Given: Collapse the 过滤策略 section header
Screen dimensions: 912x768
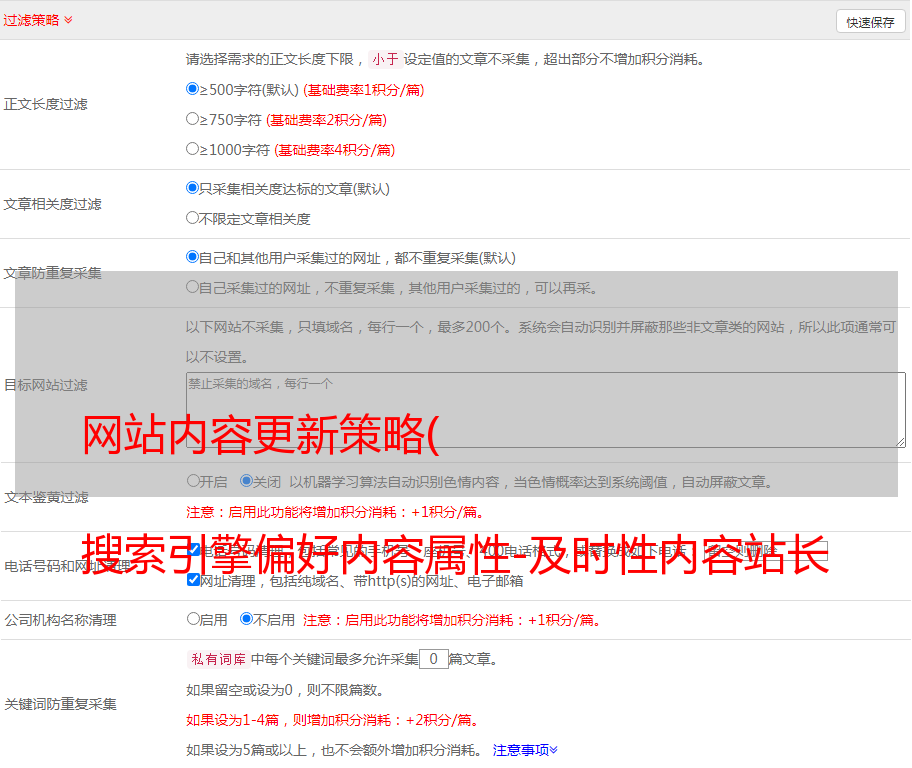Looking at the screenshot, I should tap(38, 20).
